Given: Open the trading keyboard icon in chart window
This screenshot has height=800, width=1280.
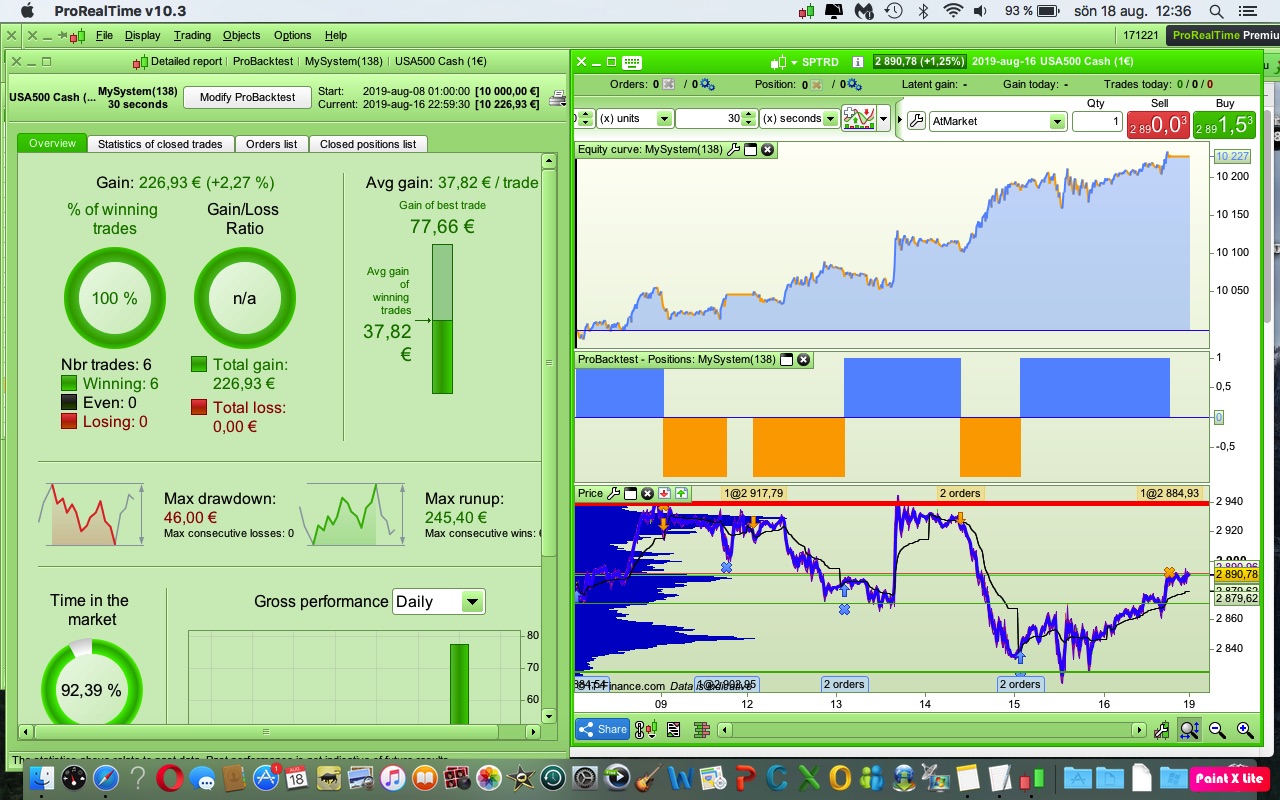Looking at the screenshot, I should pos(631,62).
